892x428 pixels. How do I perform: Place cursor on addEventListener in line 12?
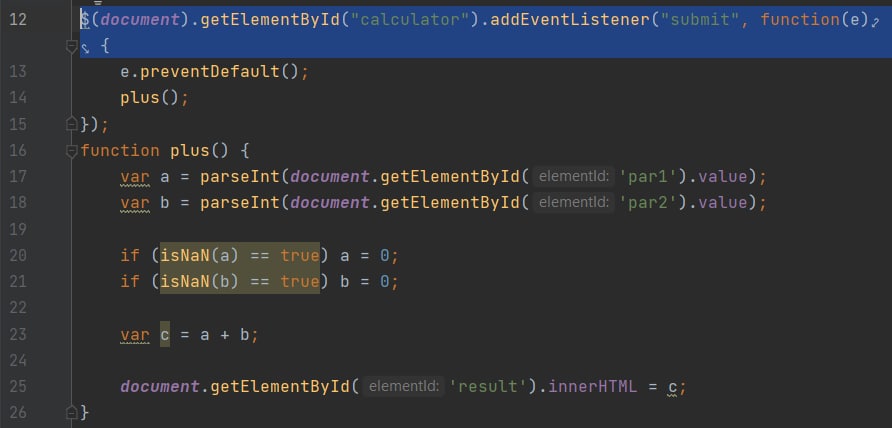tap(571, 20)
